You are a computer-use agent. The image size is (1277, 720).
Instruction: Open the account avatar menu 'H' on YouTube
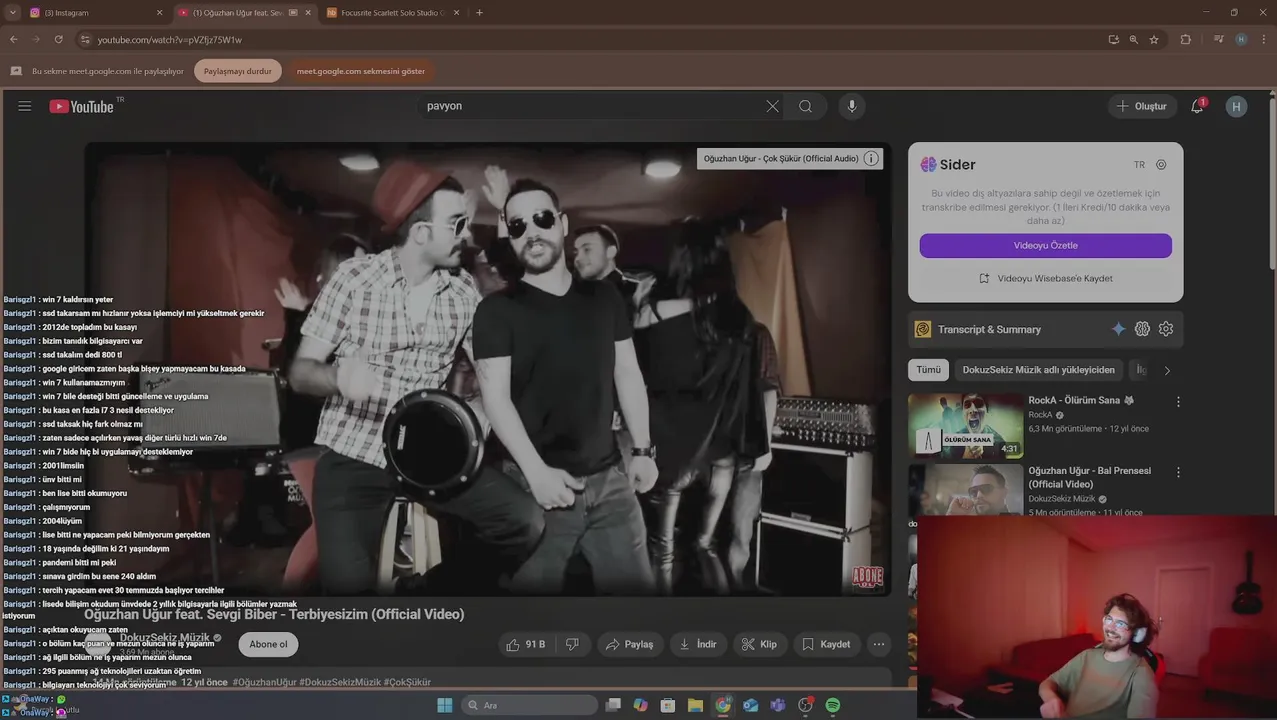pos(1236,106)
